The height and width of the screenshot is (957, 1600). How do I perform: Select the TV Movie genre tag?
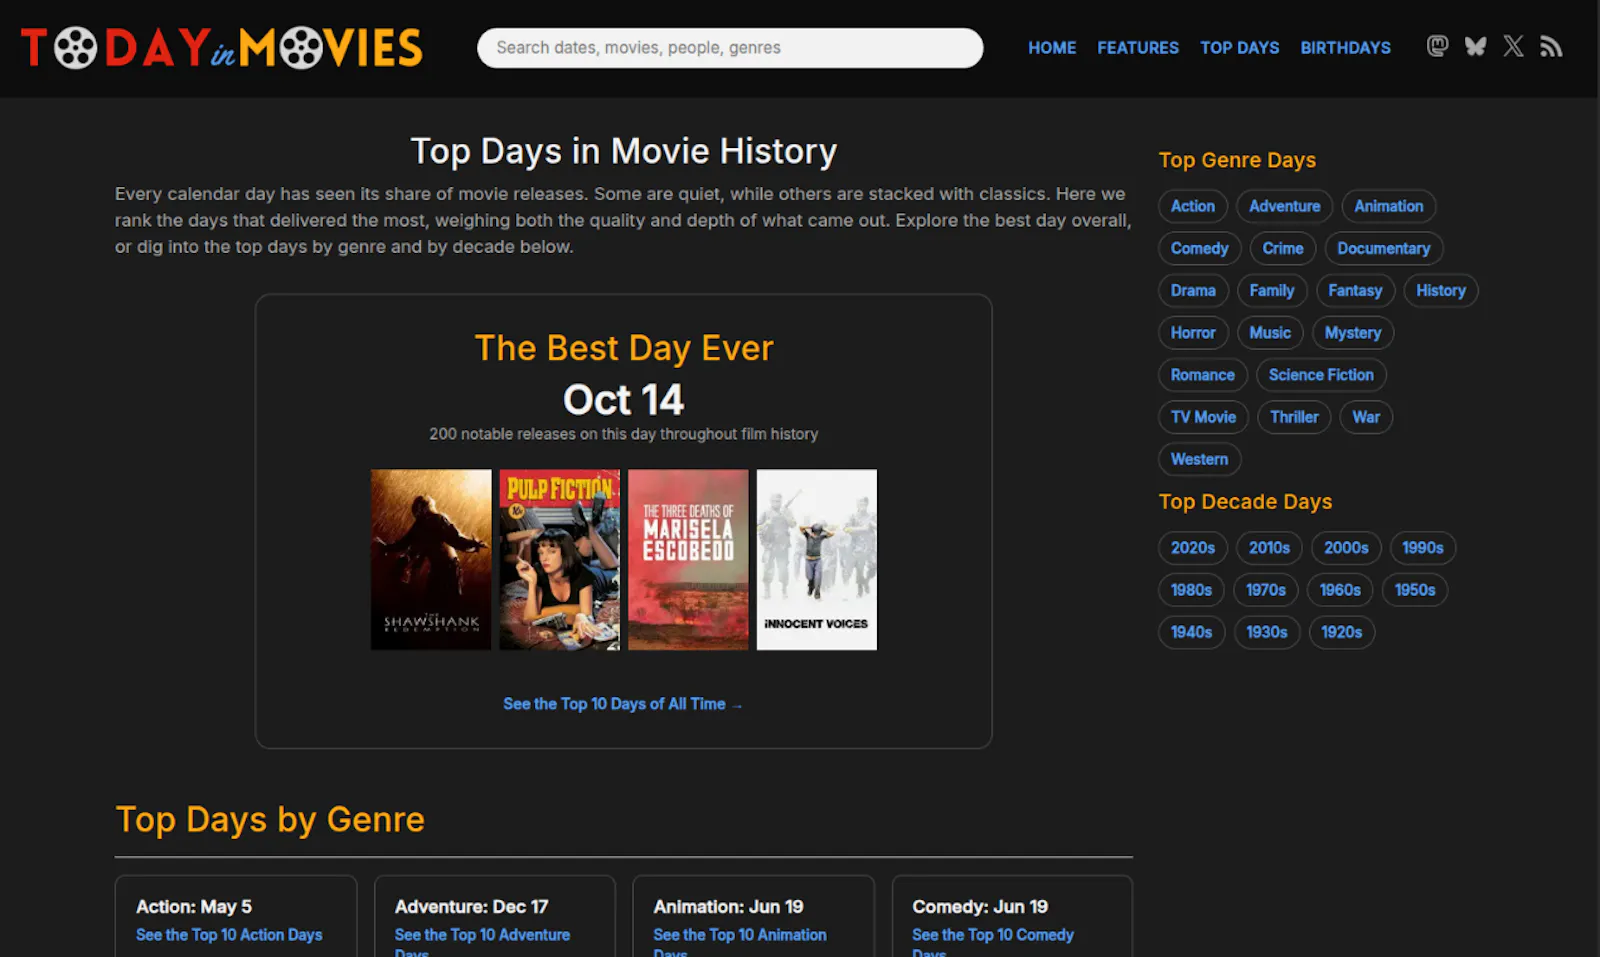coord(1203,417)
